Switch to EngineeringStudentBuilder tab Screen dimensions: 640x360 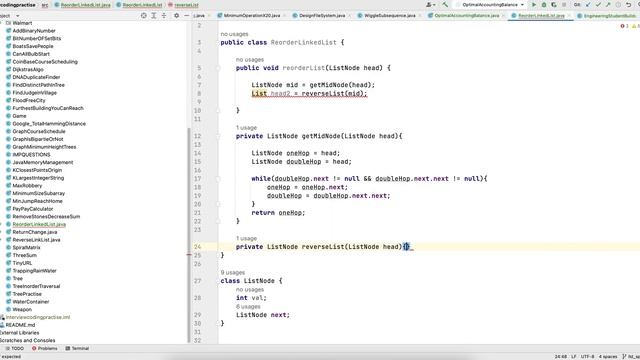point(607,16)
